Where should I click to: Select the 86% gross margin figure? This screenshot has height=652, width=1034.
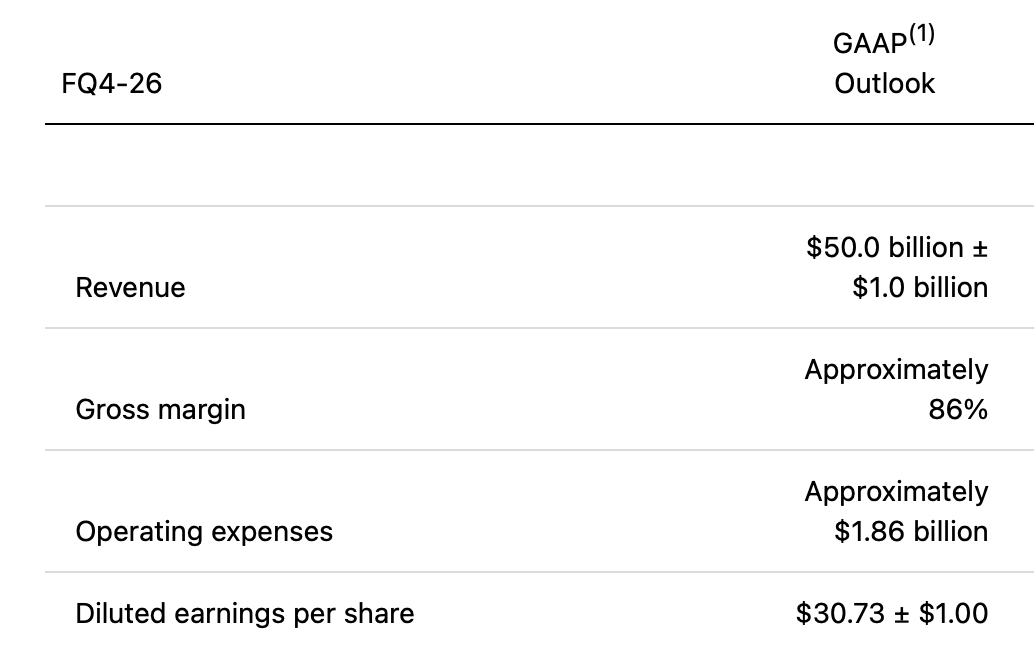tap(958, 410)
